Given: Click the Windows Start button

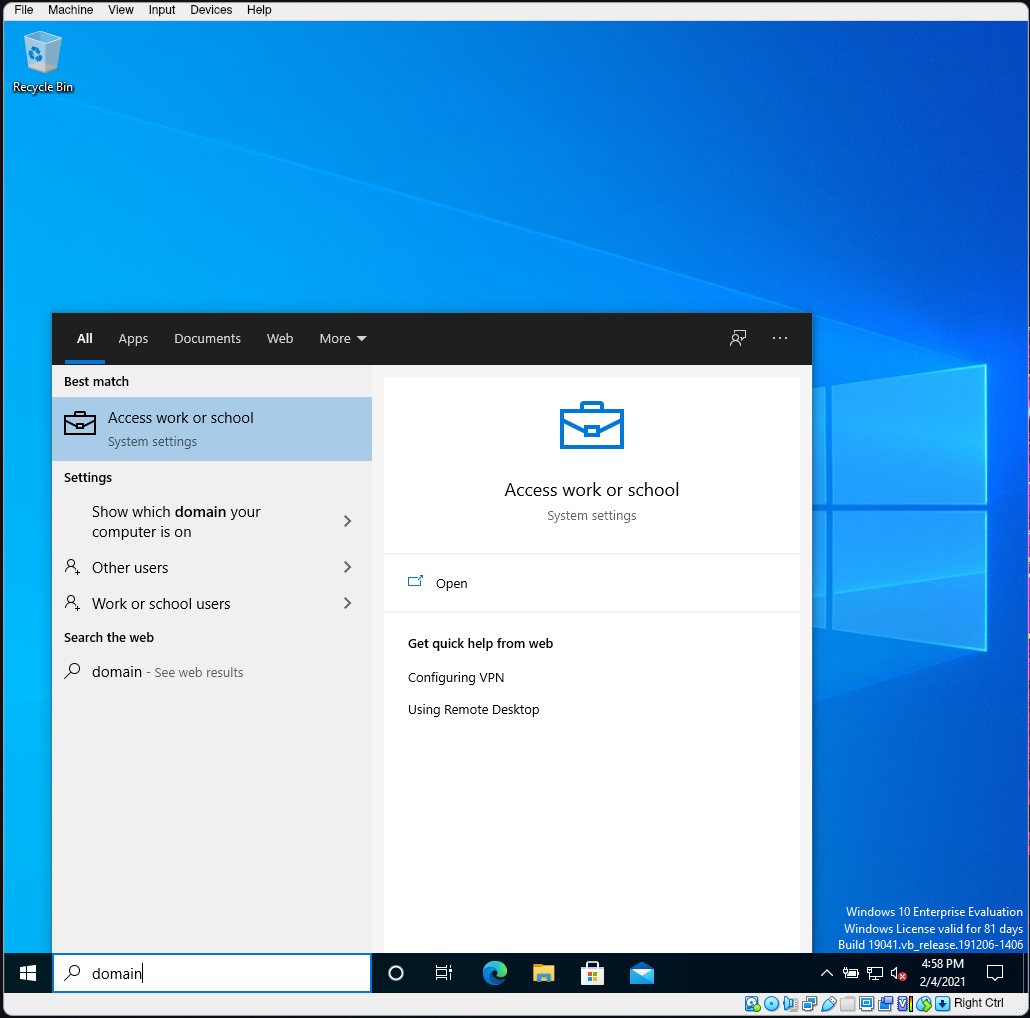Looking at the screenshot, I should tap(28, 973).
